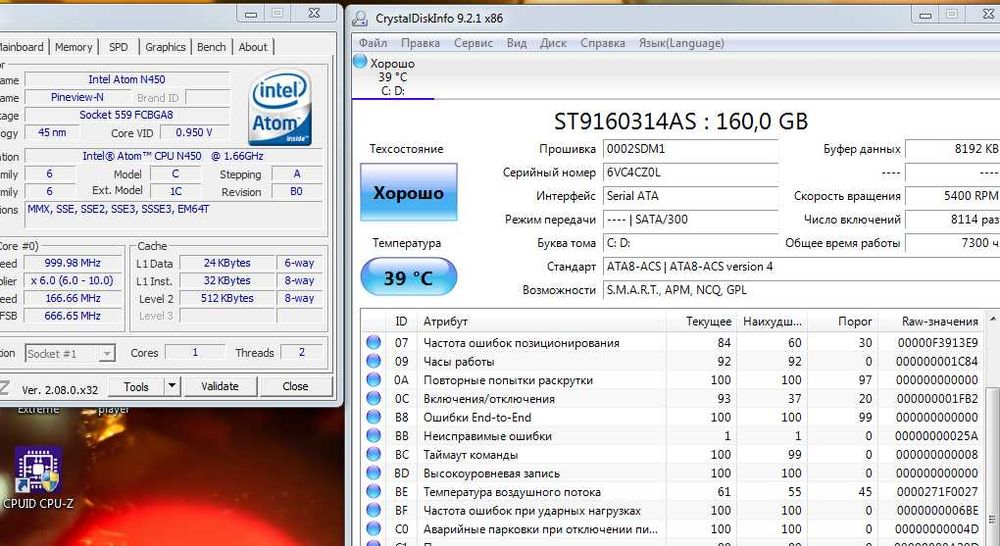Expand the Tools dropdown arrow in CPU-Z
This screenshot has height=546, width=1000.
point(172,387)
